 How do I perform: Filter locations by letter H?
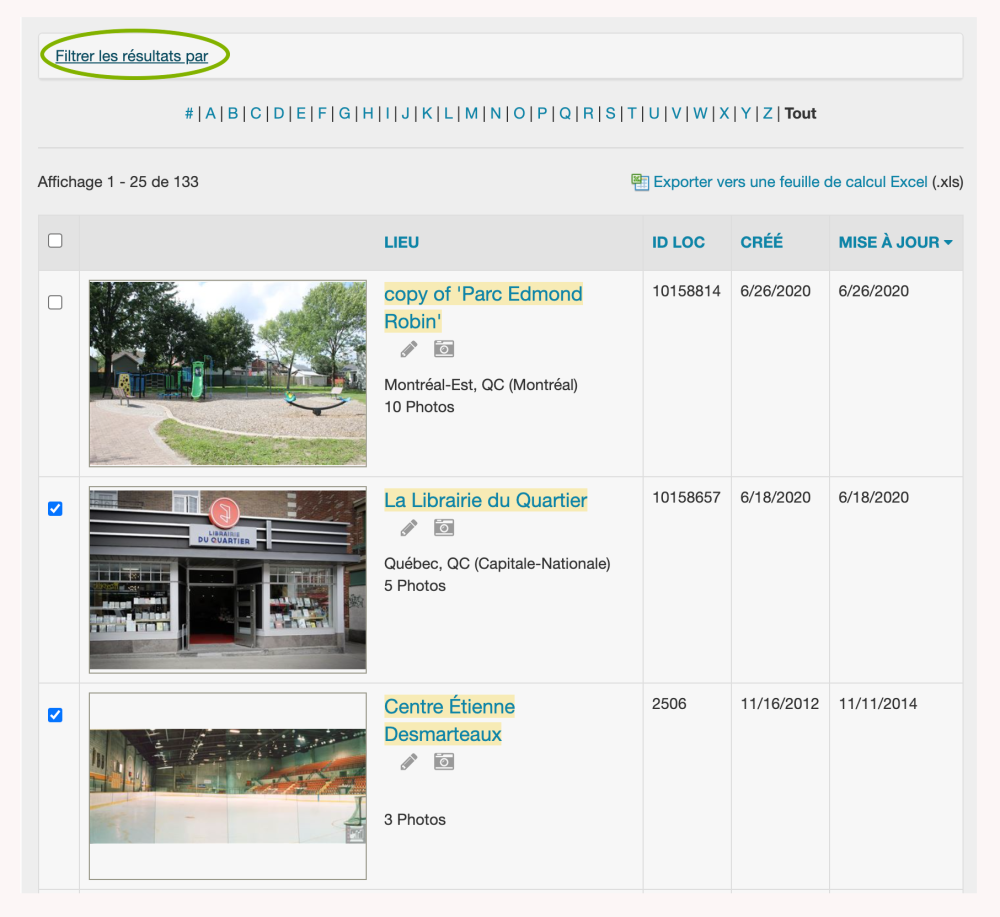click(x=368, y=114)
